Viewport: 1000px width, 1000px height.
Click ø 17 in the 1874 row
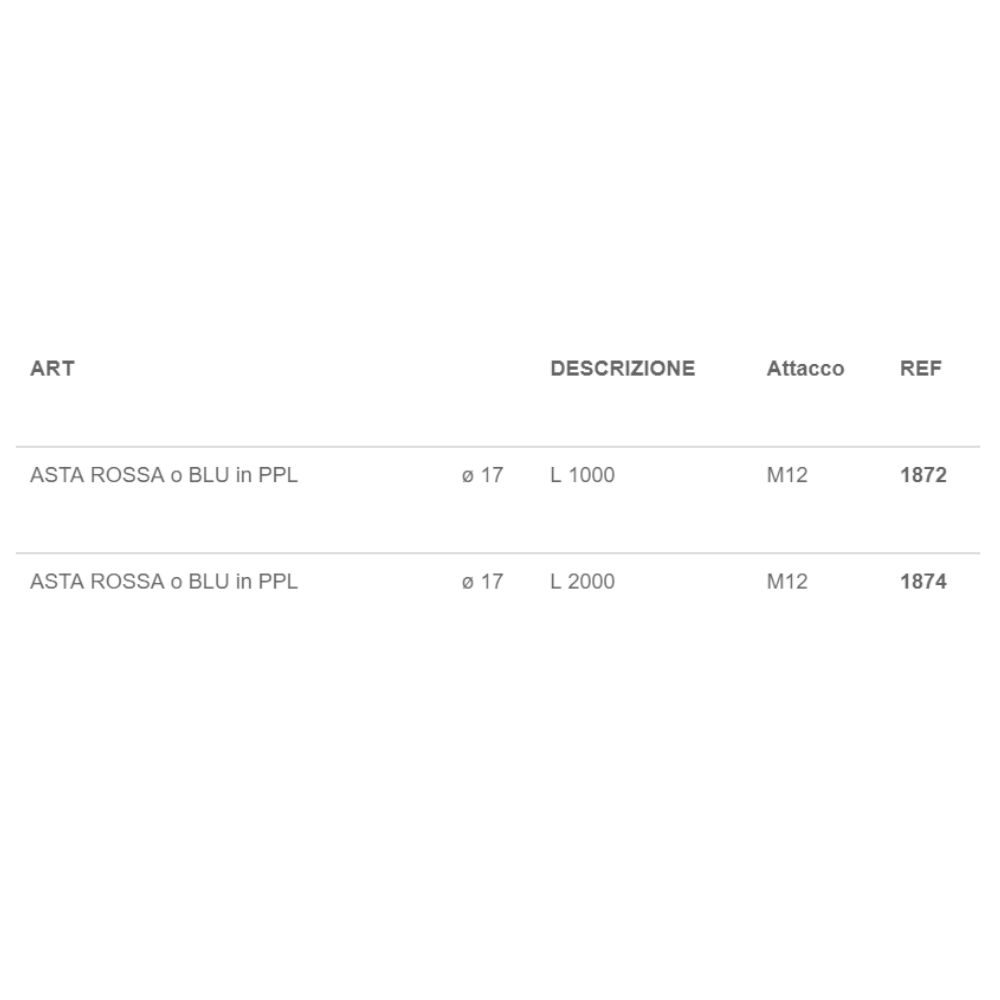click(x=482, y=581)
